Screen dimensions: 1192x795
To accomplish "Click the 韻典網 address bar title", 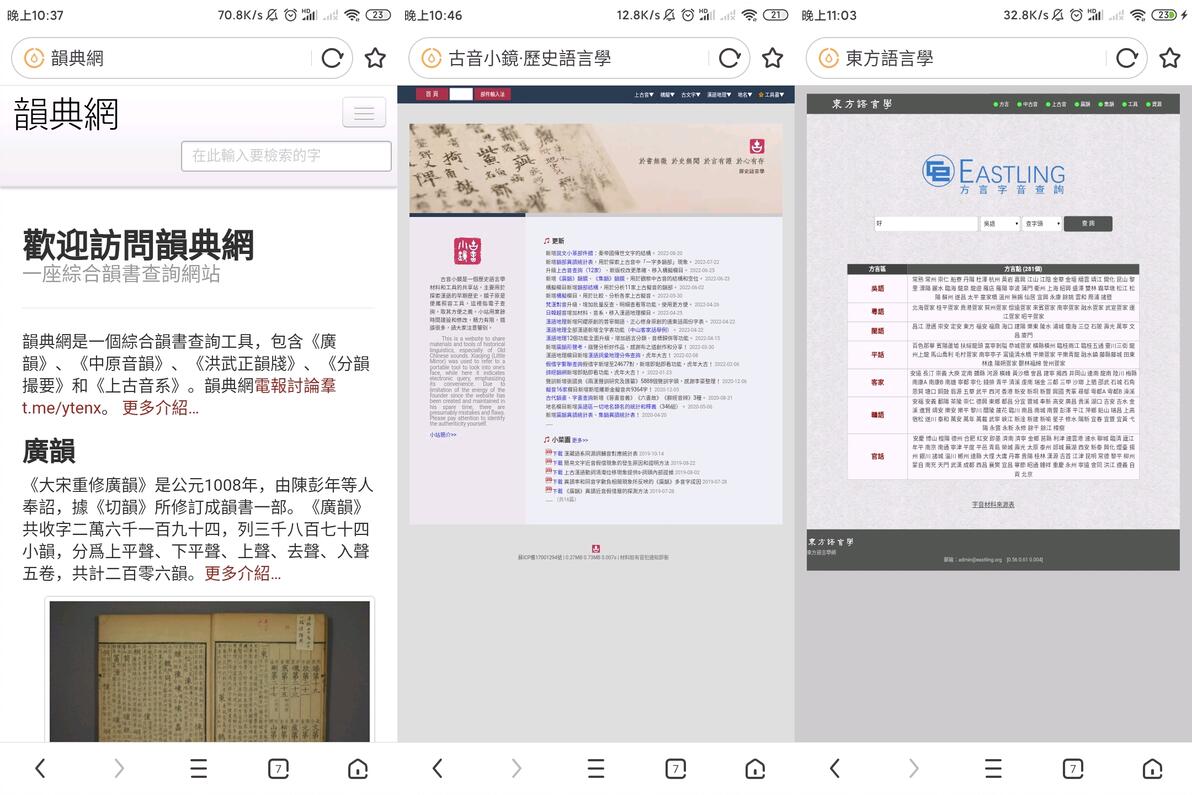I will point(78,58).
